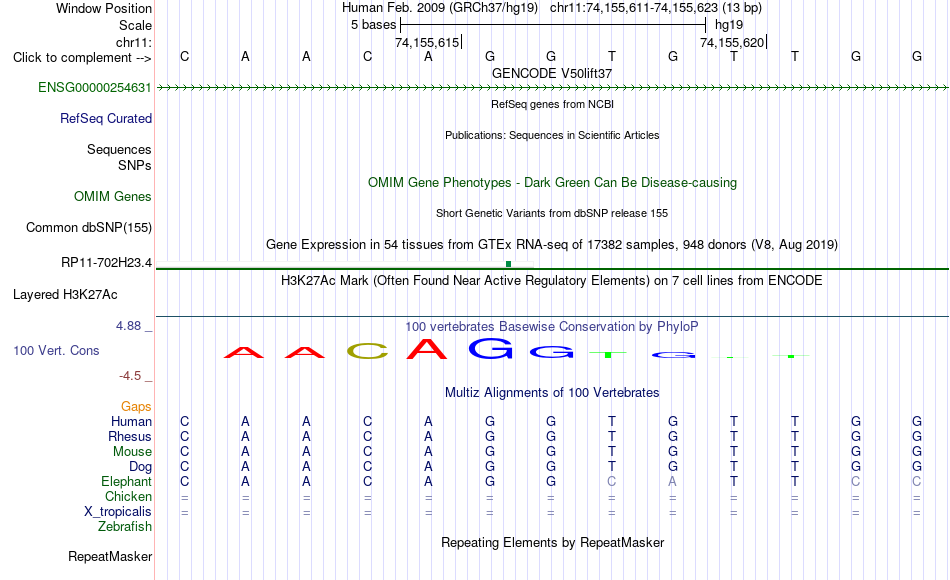This screenshot has width=950, height=580.
Task: Open the Common dbSNP(155) track label
Action: (89, 227)
